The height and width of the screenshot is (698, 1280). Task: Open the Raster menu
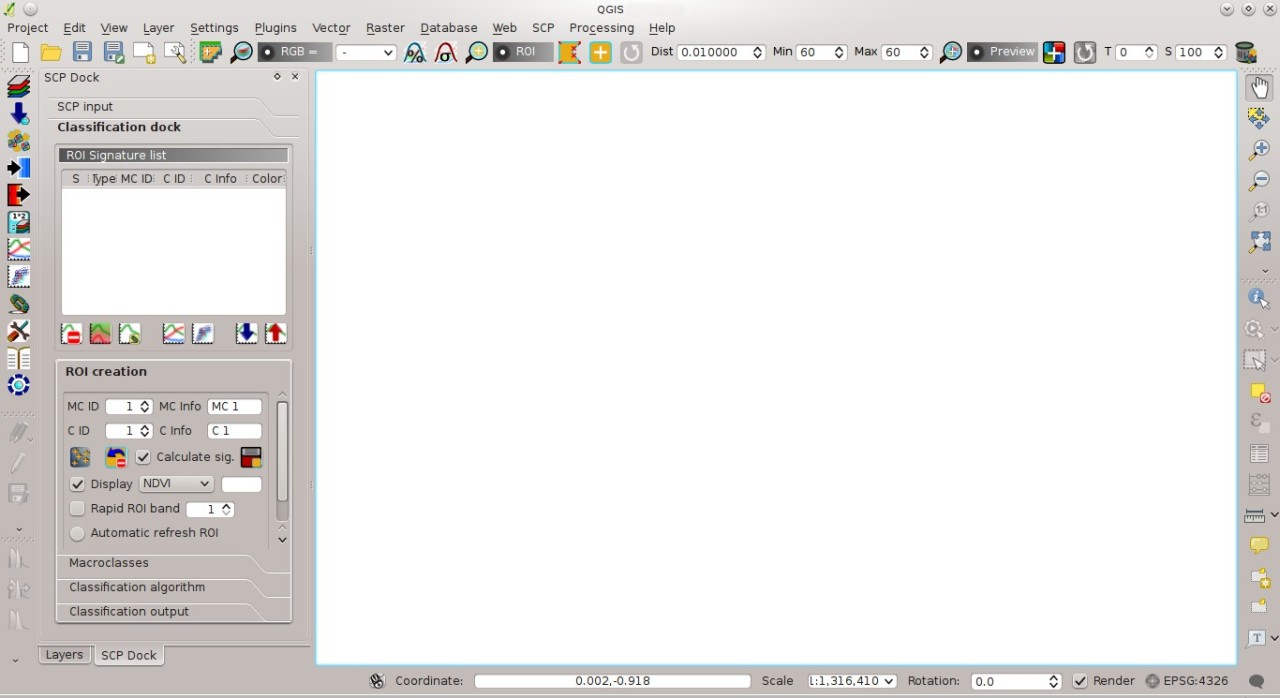tap(385, 28)
